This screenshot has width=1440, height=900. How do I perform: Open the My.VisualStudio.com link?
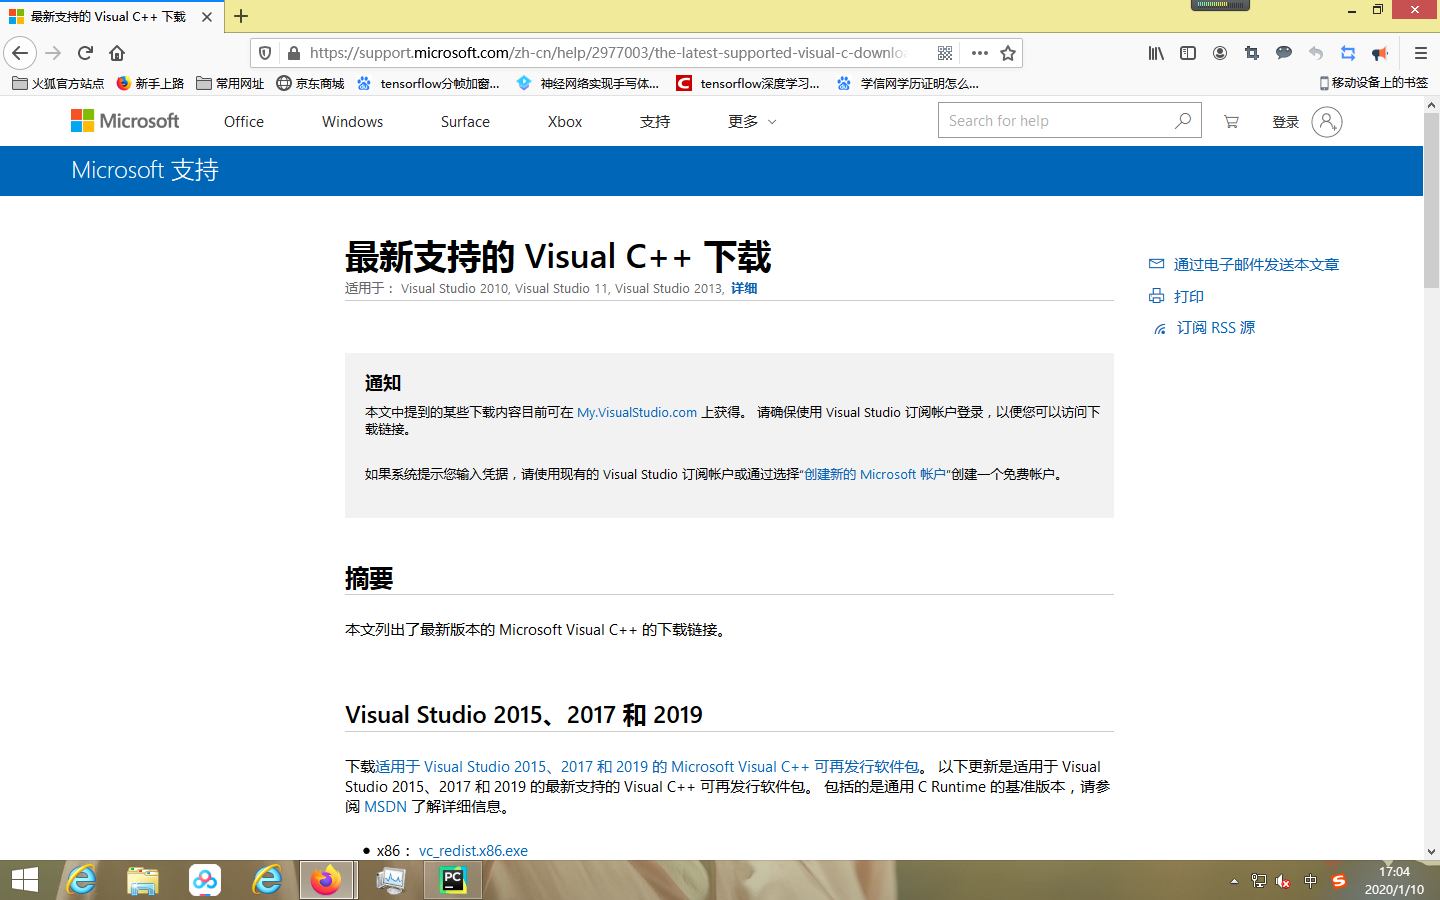pos(637,412)
